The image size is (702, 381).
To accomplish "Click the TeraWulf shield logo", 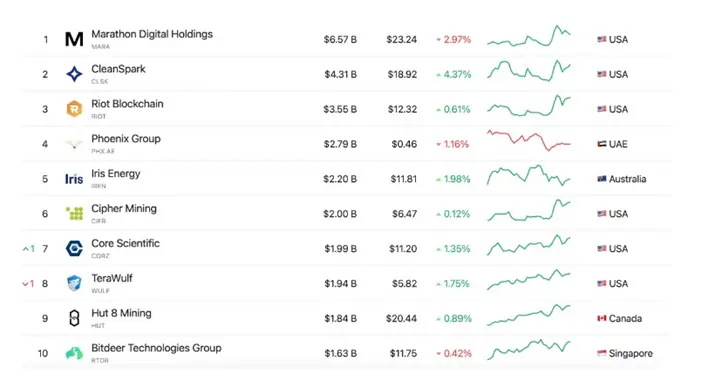I will pyautogui.click(x=74, y=283).
